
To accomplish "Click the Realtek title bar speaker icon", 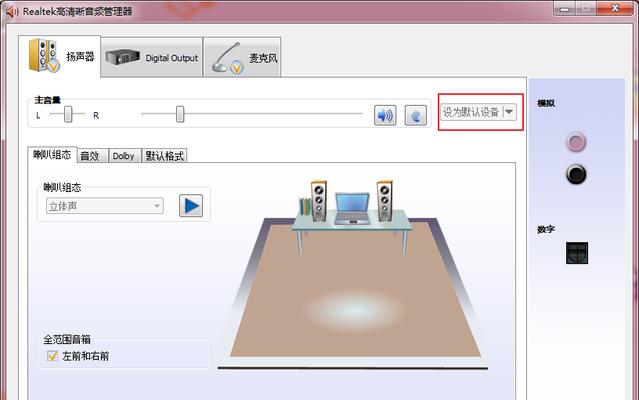I will [x=11, y=11].
